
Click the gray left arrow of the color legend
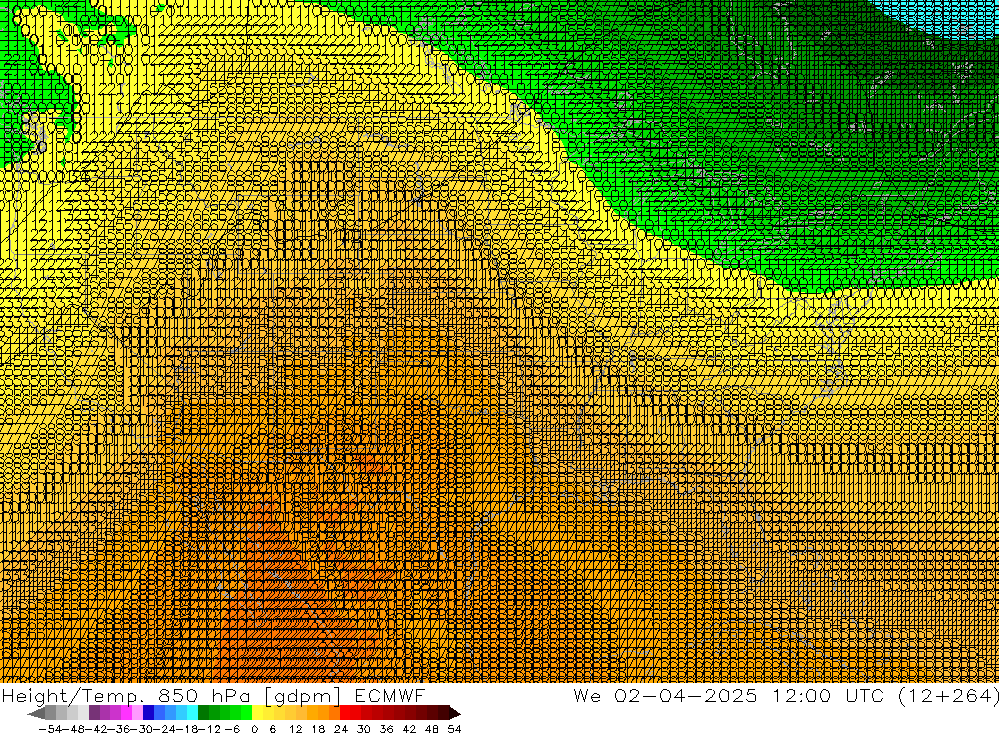[36, 713]
